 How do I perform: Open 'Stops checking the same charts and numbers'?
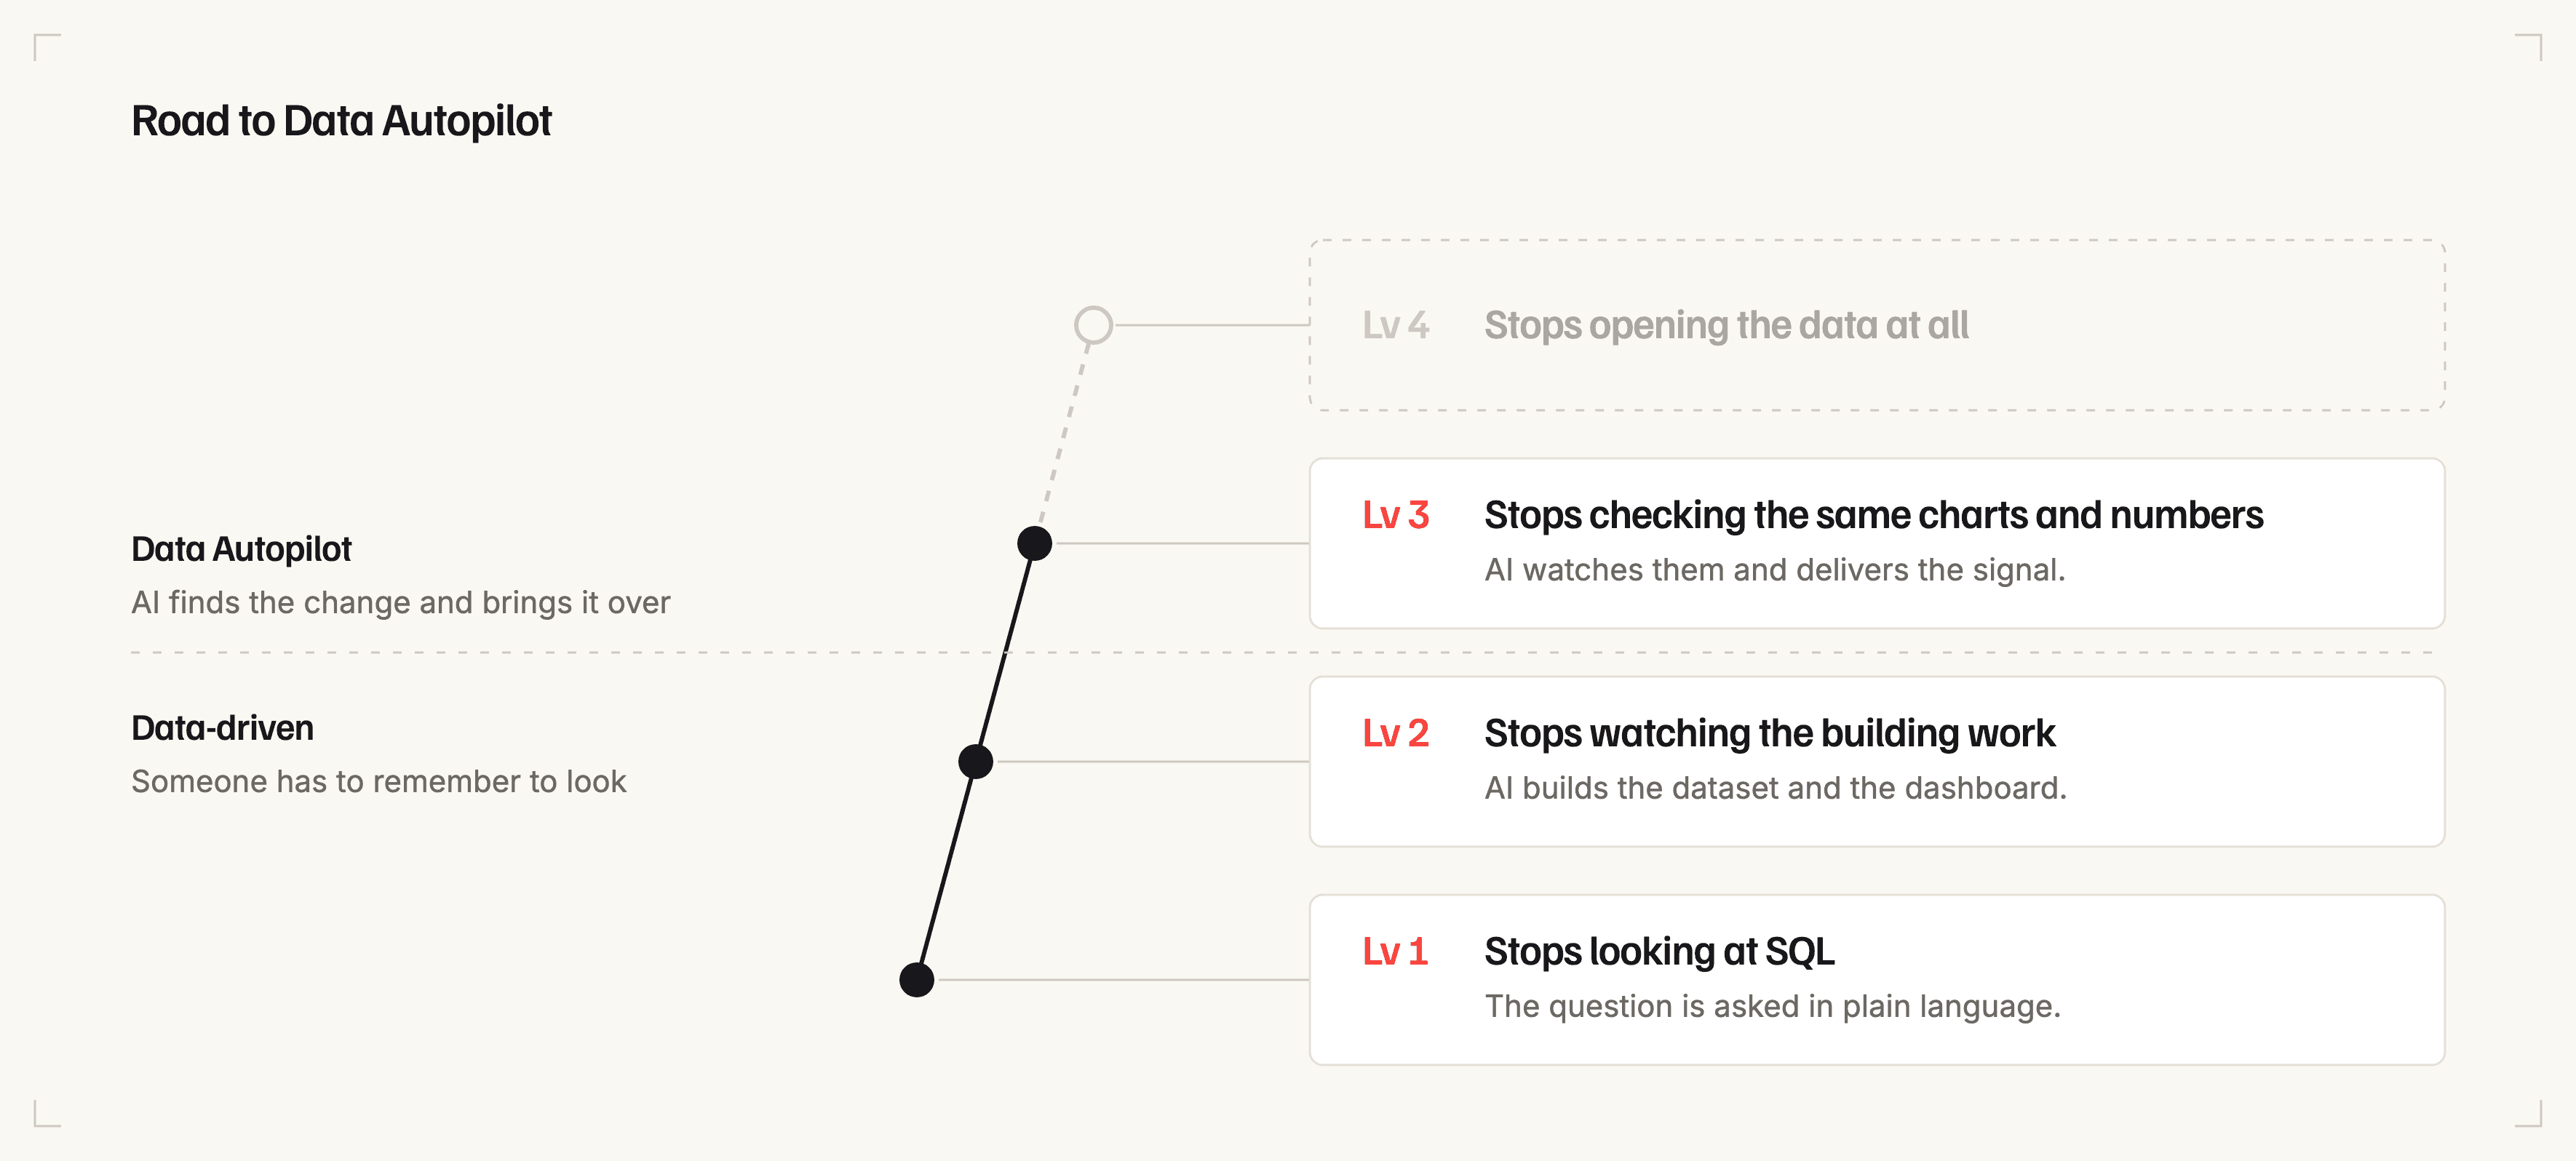1873,515
